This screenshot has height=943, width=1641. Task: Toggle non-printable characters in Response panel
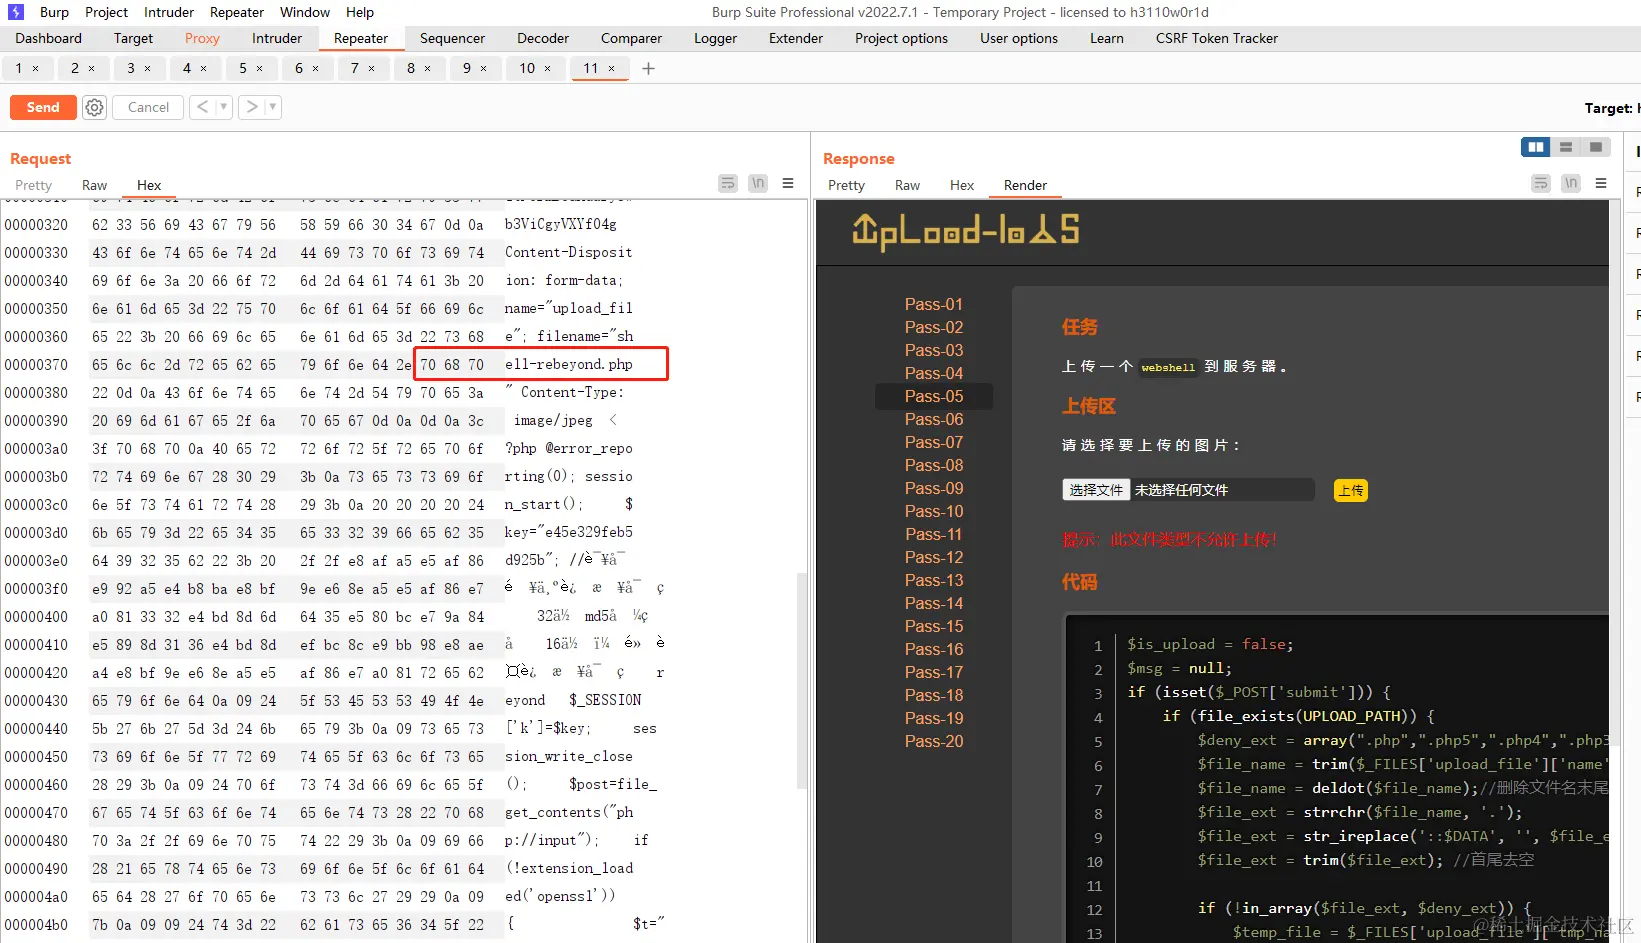[1571, 183]
